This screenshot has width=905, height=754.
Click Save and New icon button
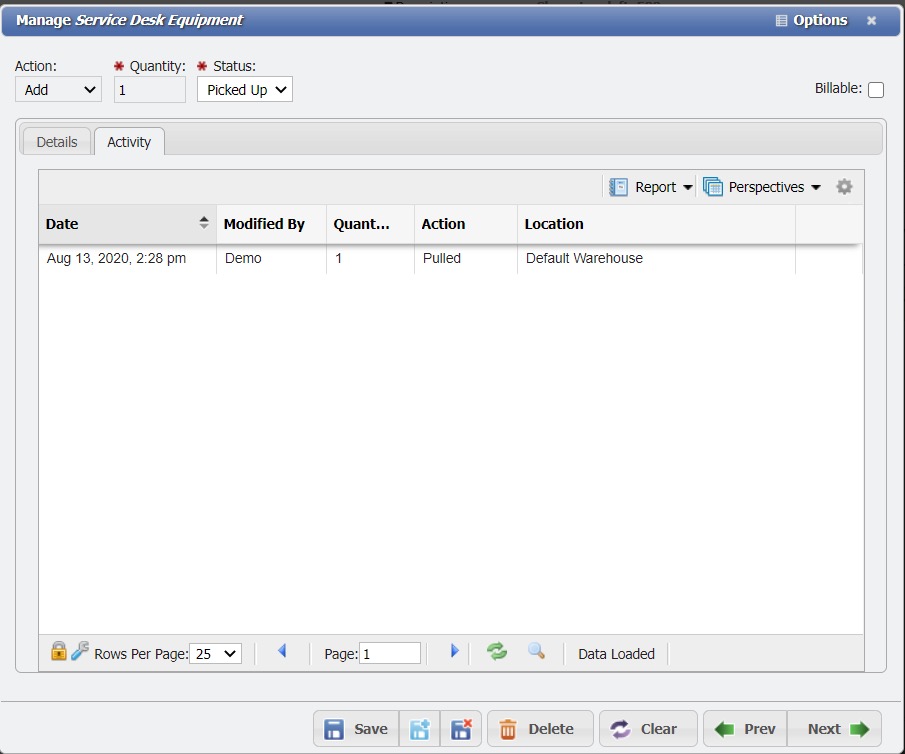tap(420, 729)
